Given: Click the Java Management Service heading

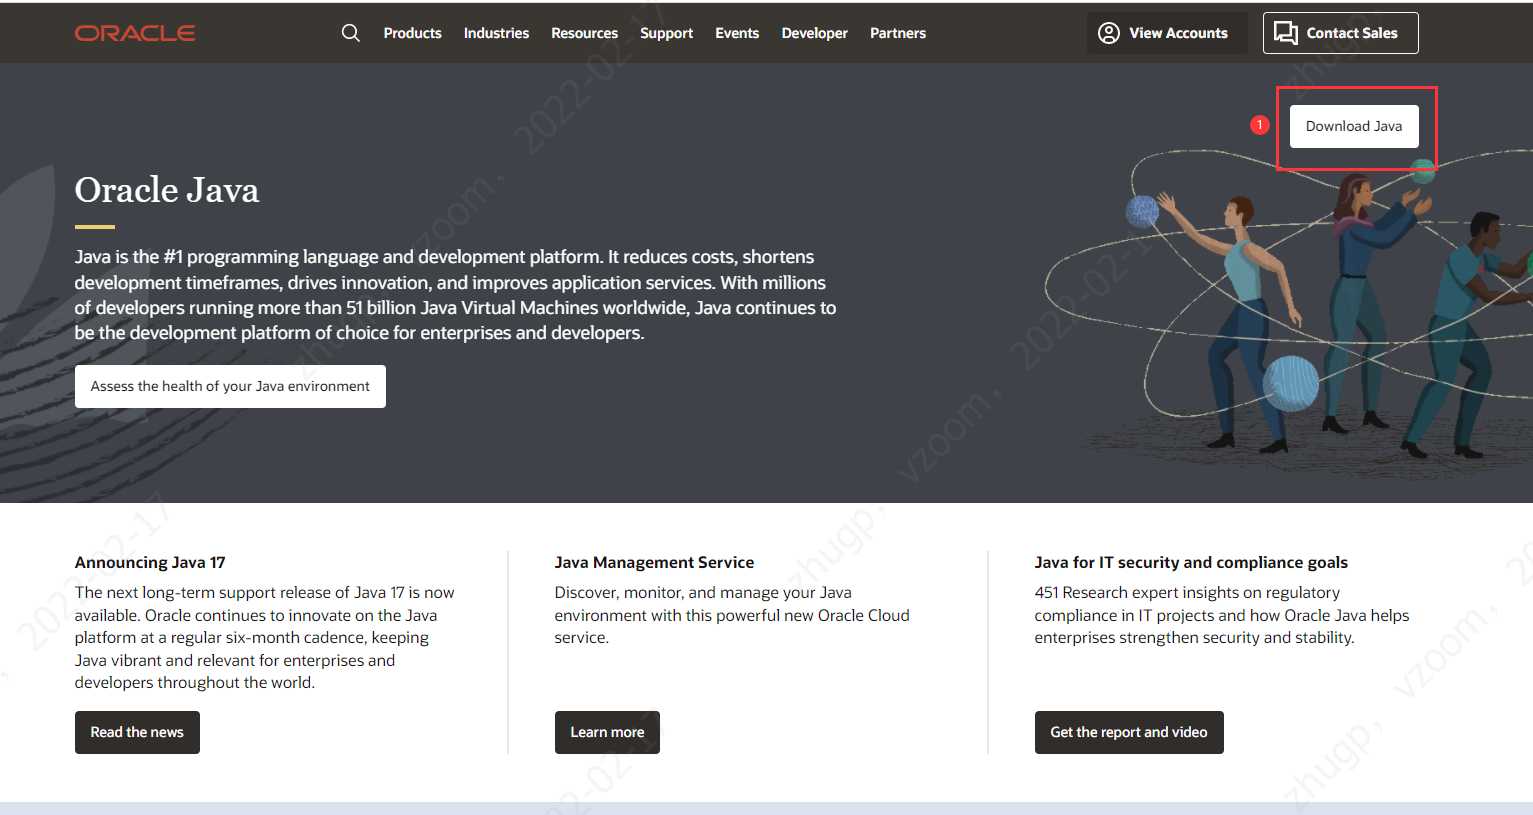Looking at the screenshot, I should [654, 562].
